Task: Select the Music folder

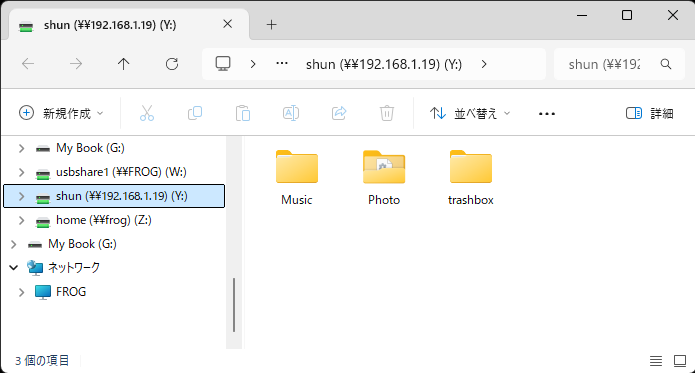Action: (x=297, y=178)
